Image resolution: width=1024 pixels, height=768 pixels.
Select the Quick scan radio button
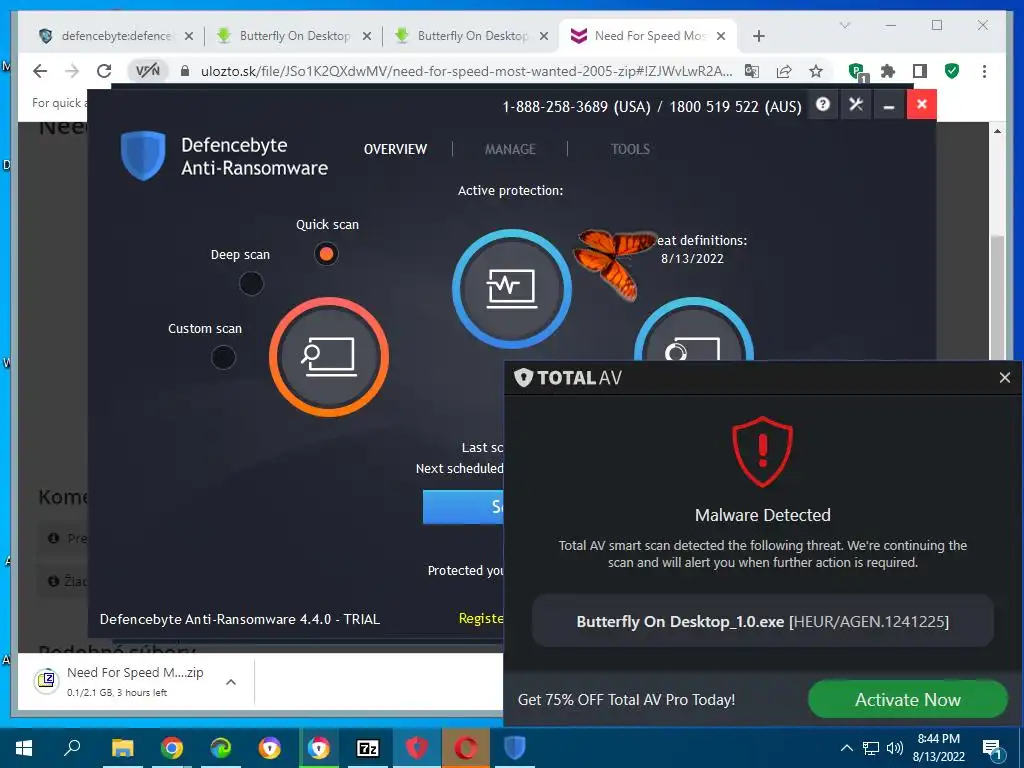(326, 253)
